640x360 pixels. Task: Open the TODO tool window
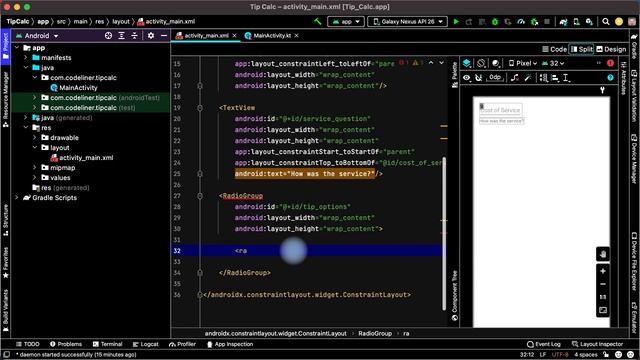(28, 344)
